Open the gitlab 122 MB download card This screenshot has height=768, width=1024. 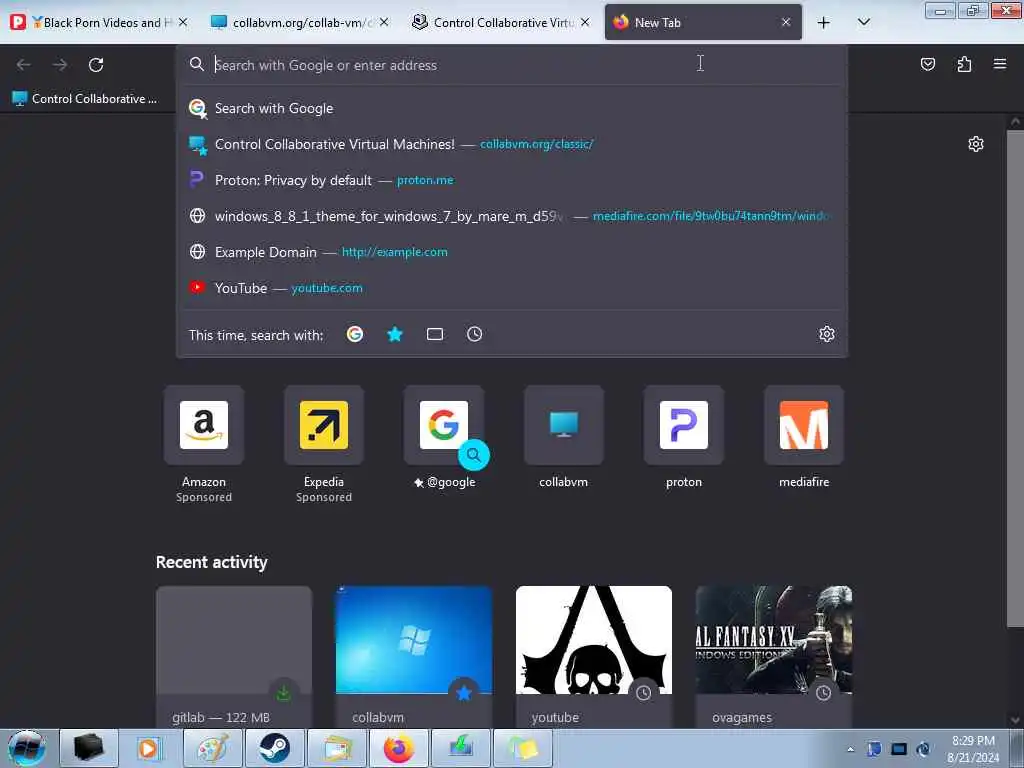[x=234, y=656]
